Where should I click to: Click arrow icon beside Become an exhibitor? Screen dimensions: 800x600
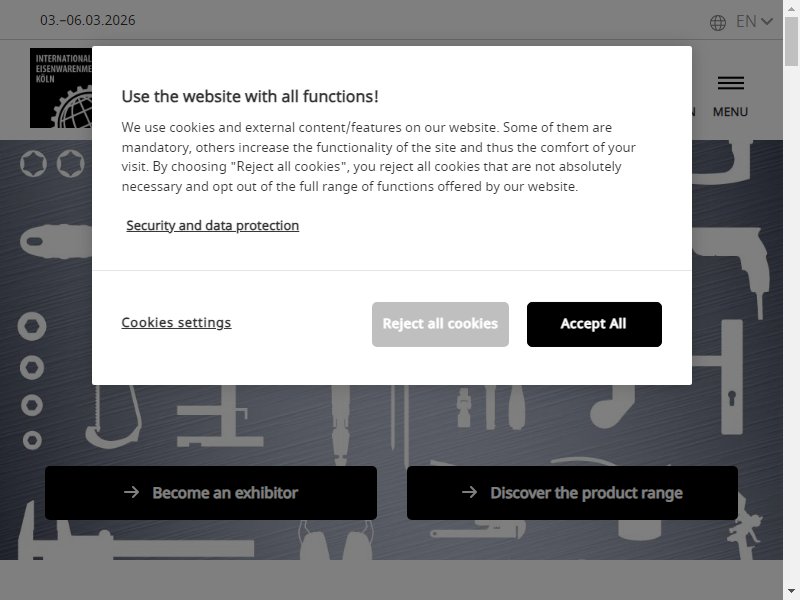coord(131,492)
